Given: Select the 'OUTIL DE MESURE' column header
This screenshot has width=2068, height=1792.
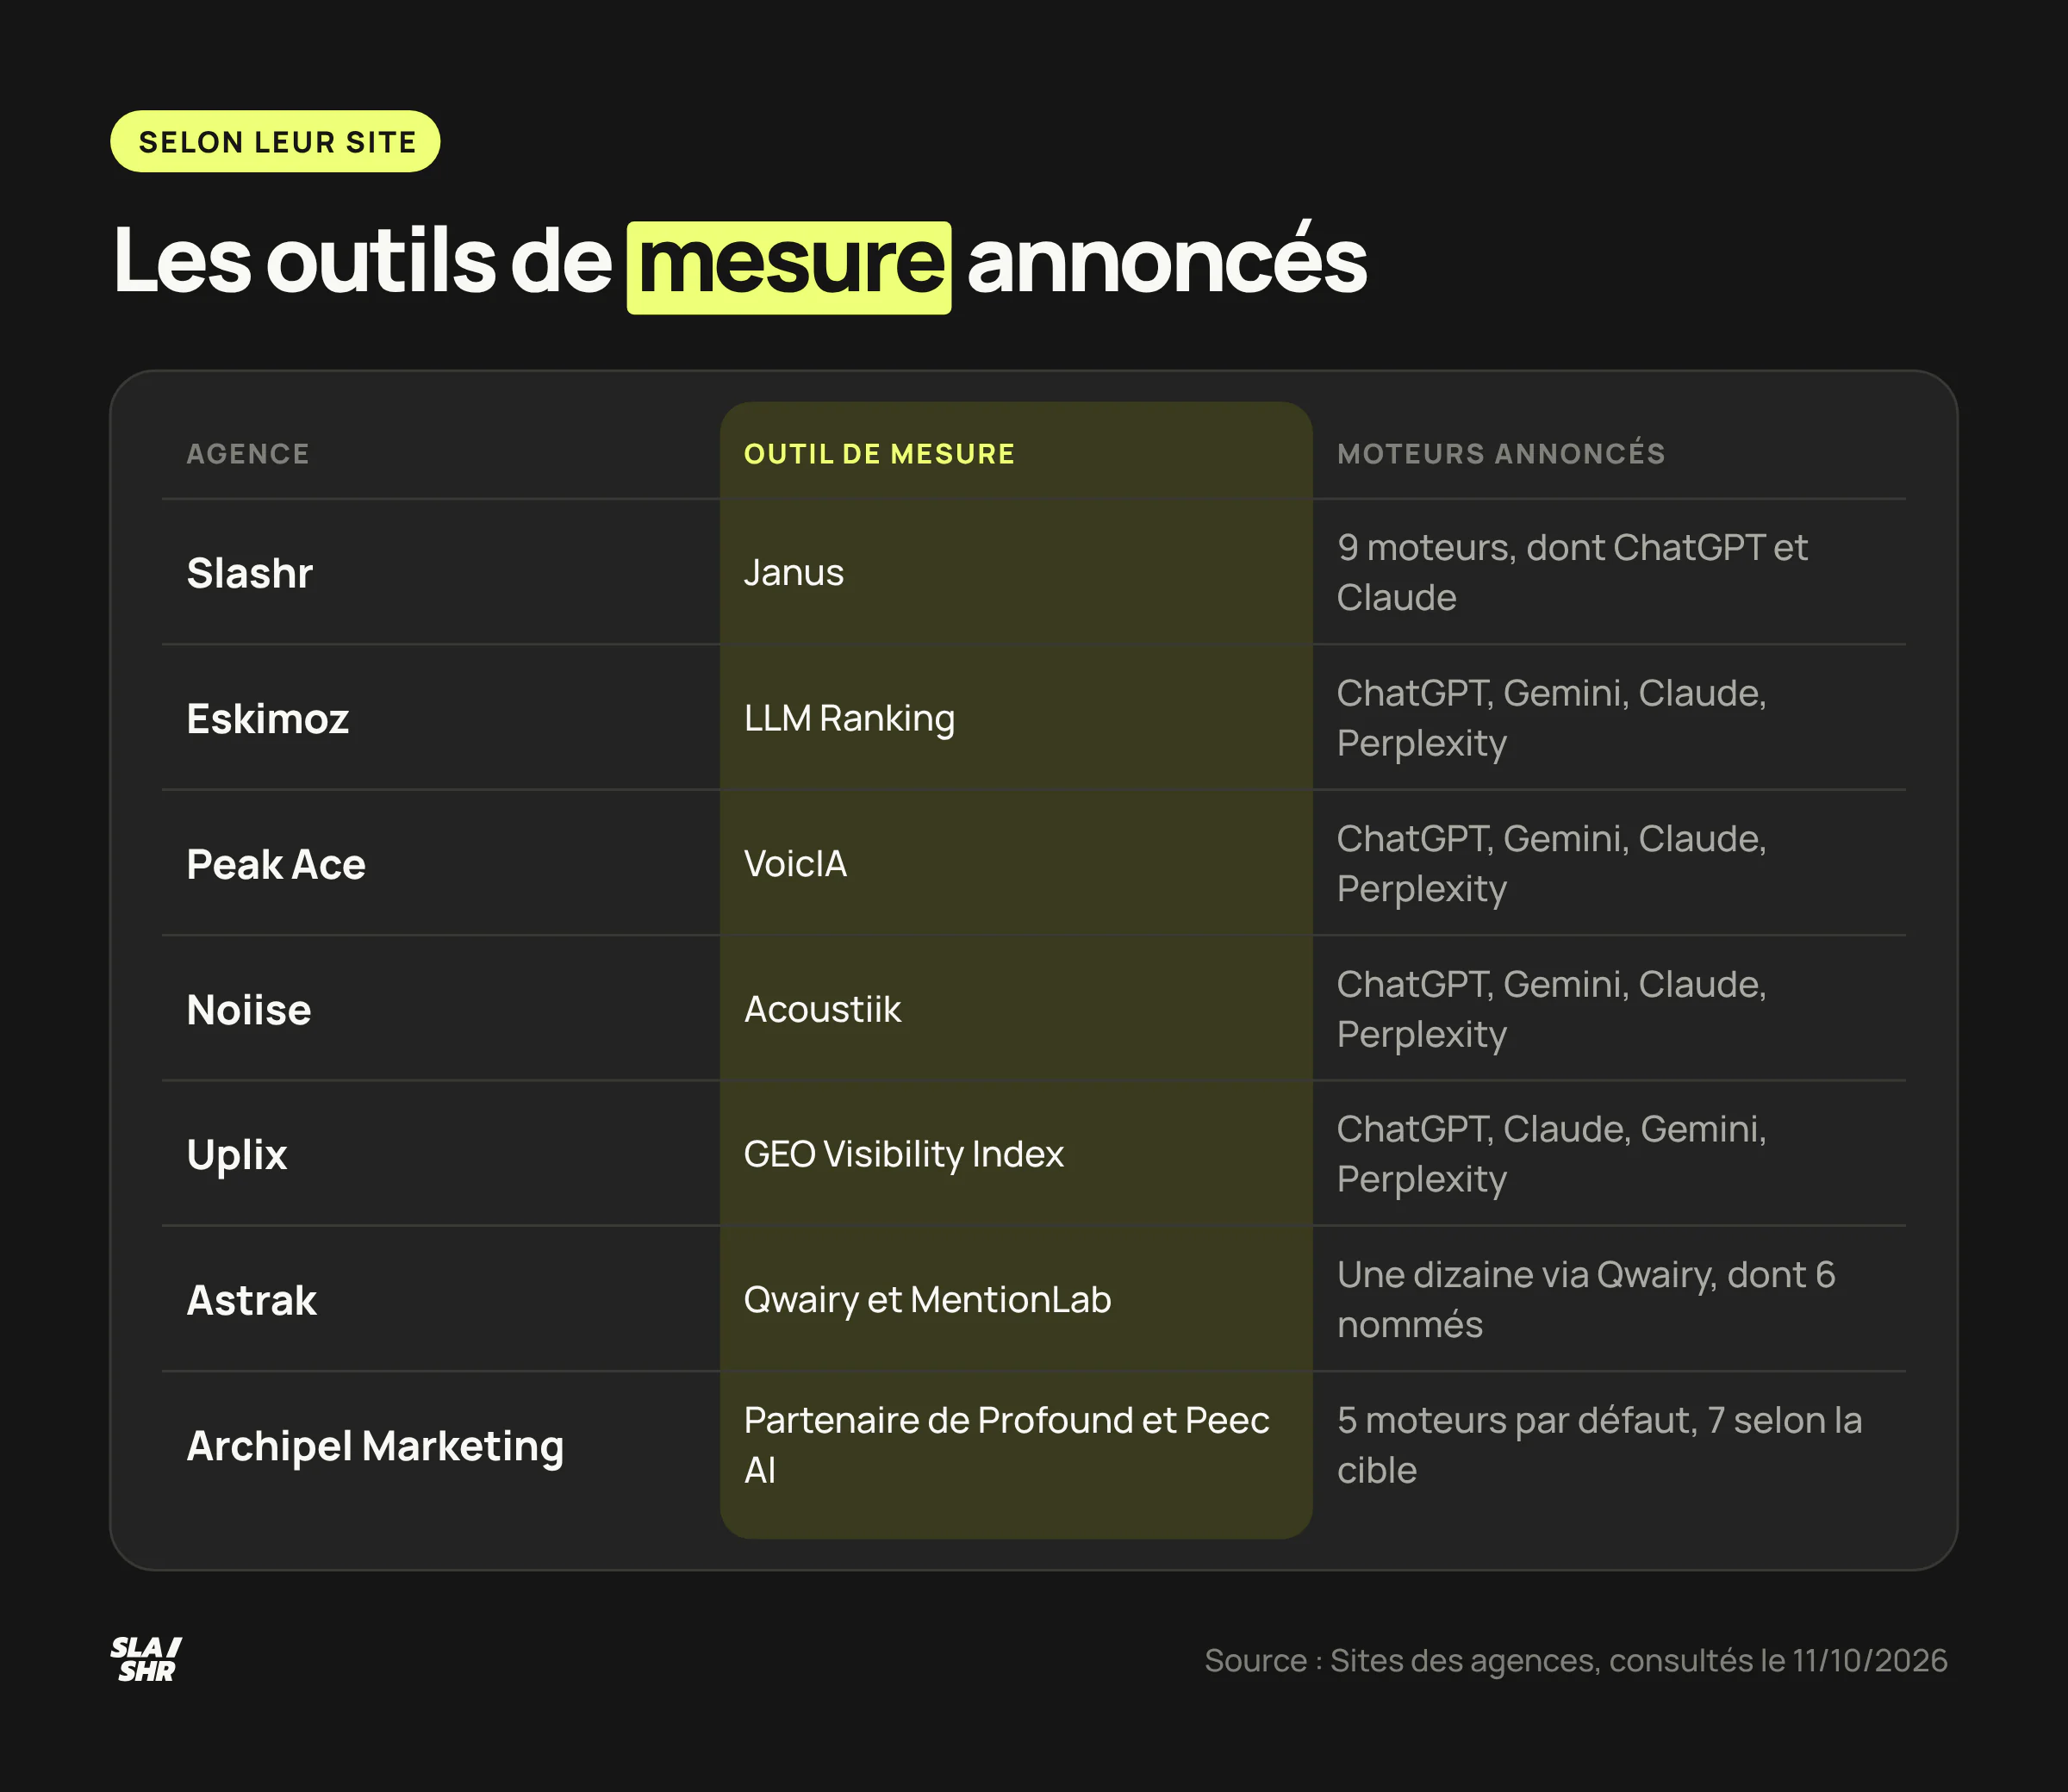Looking at the screenshot, I should (x=879, y=454).
